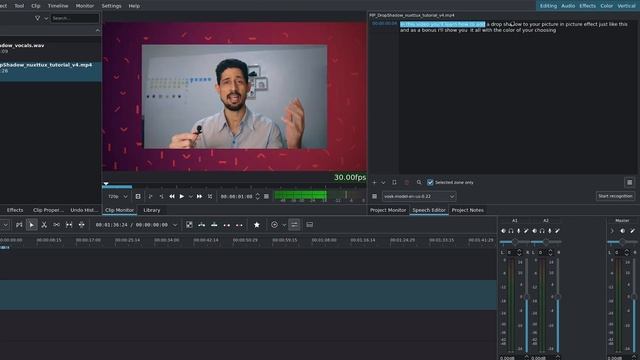The width and height of the screenshot is (640, 360).
Task: Click the Start recognition button
Action: coord(615,196)
